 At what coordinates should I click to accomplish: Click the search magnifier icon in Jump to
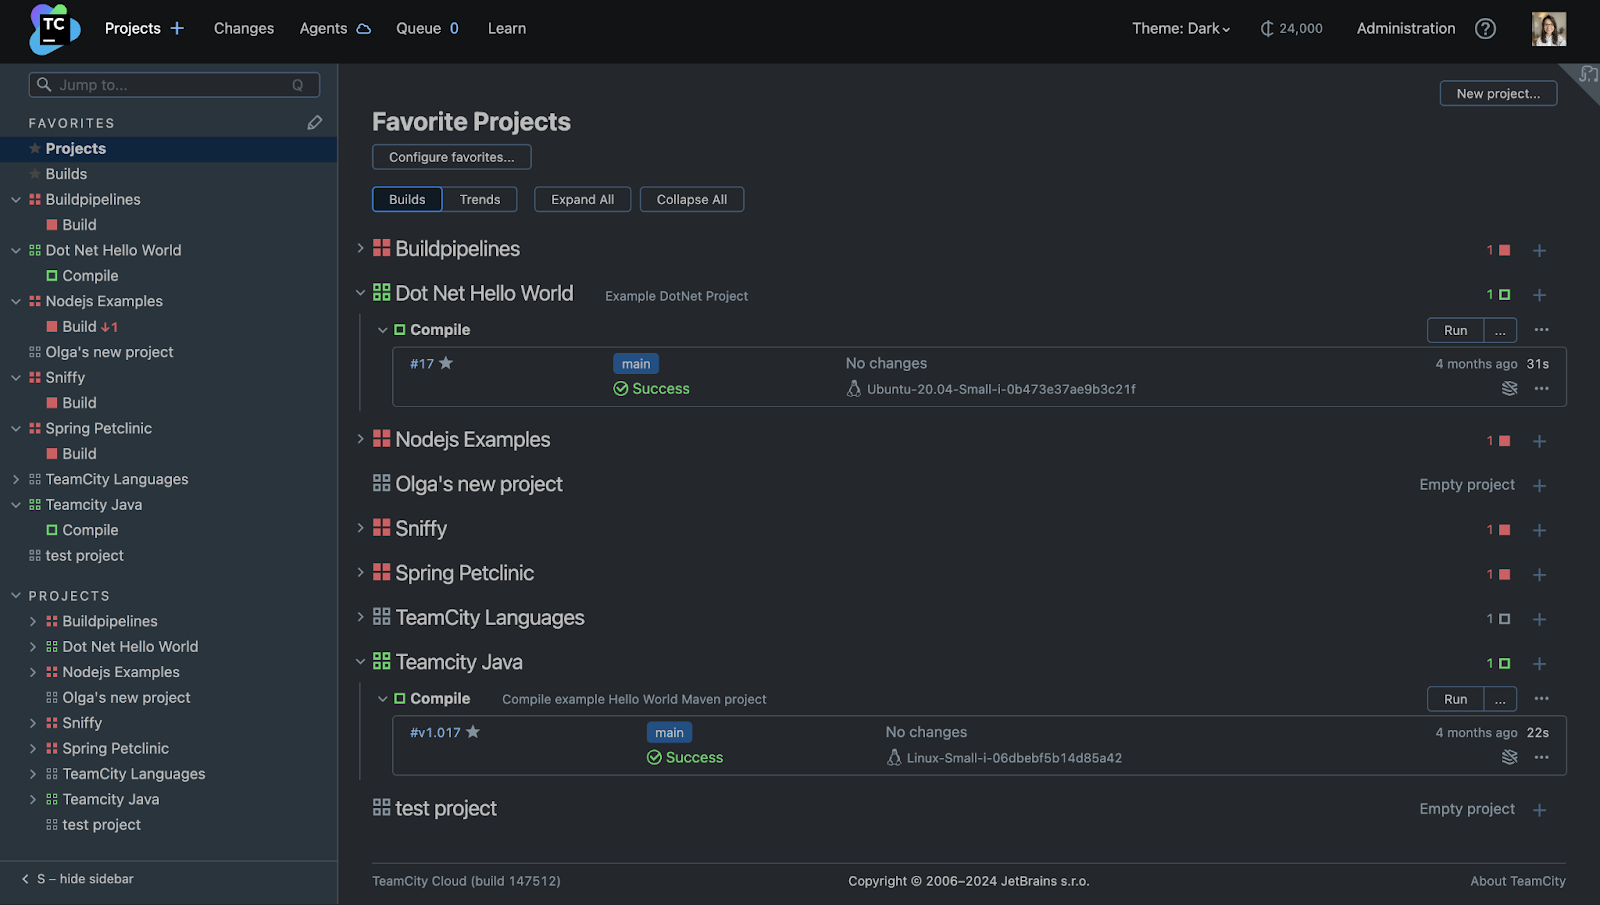[x=44, y=85]
